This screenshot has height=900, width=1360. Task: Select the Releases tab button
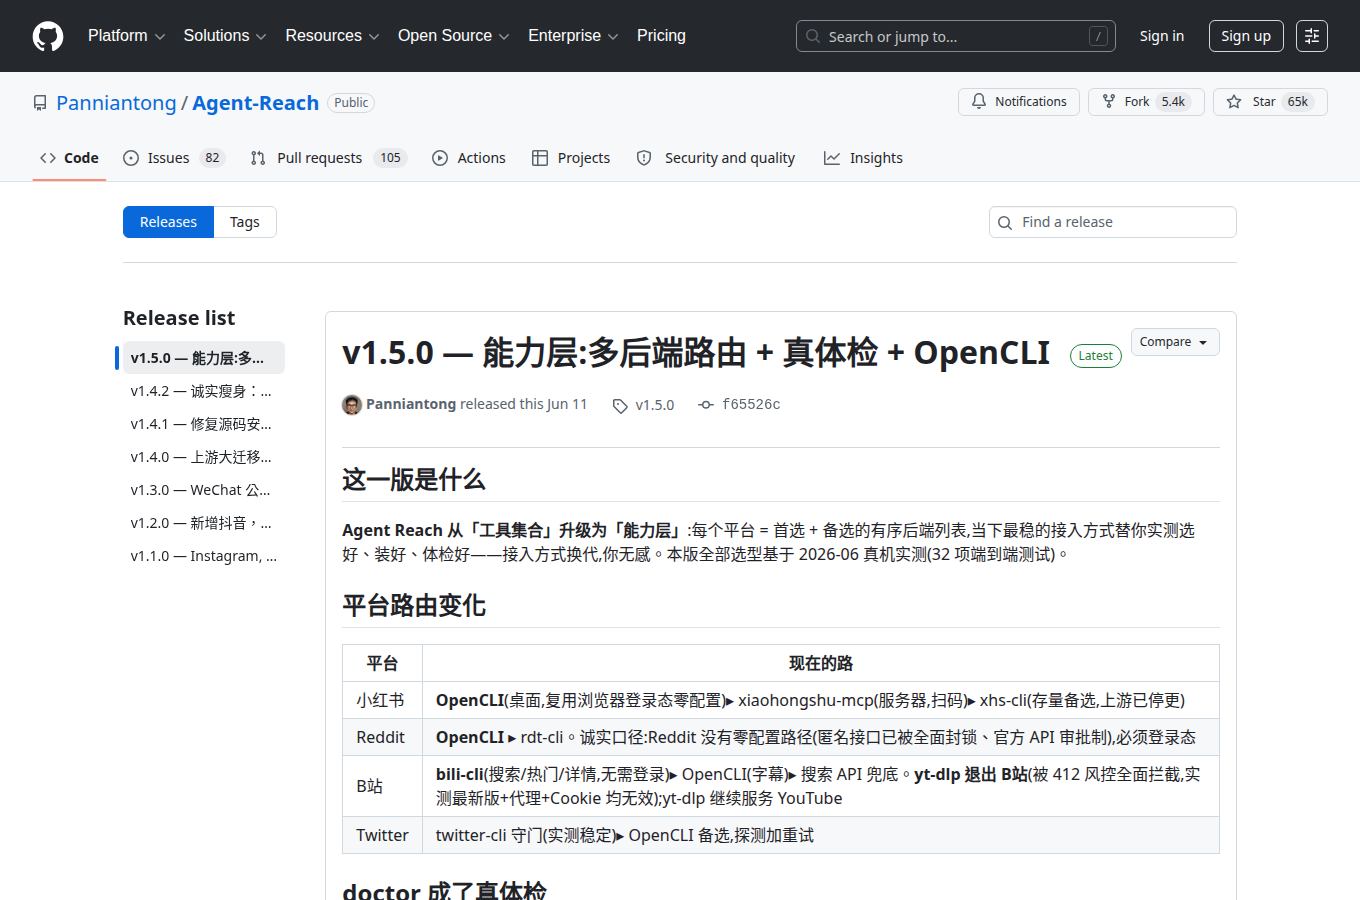168,222
